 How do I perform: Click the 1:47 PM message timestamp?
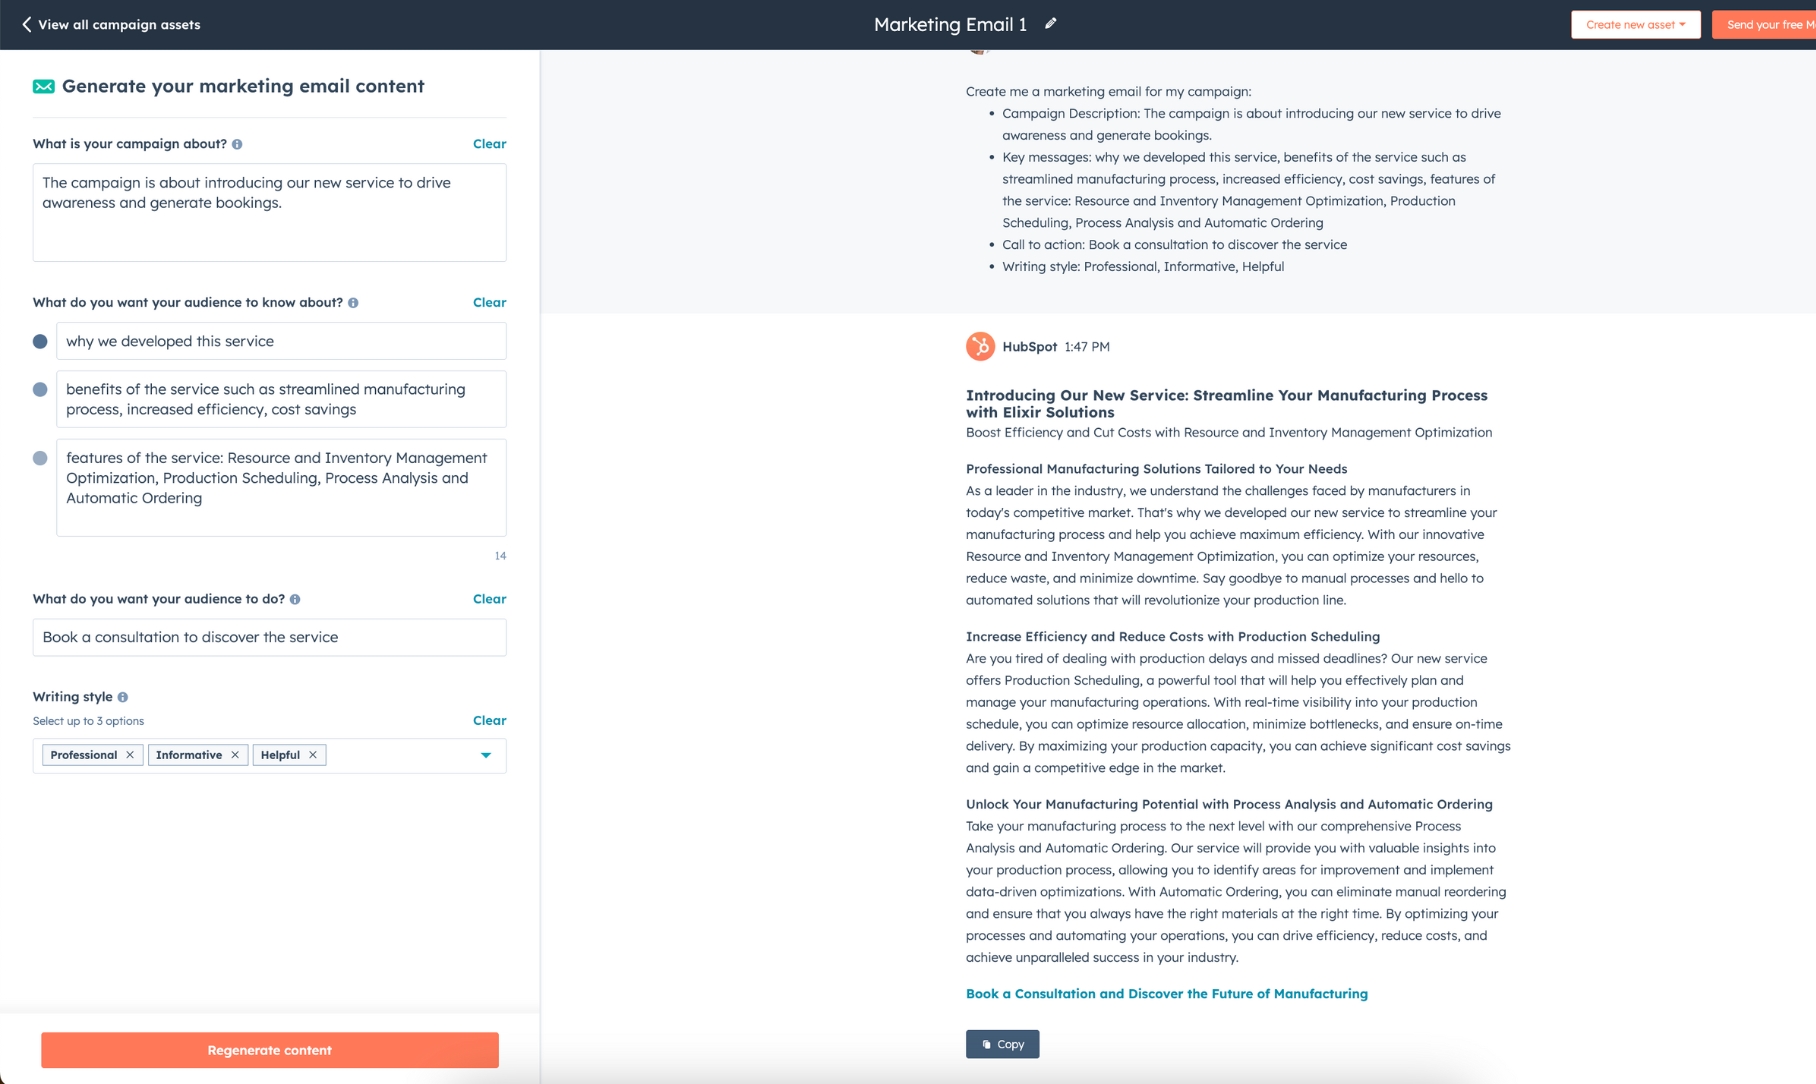click(1087, 347)
